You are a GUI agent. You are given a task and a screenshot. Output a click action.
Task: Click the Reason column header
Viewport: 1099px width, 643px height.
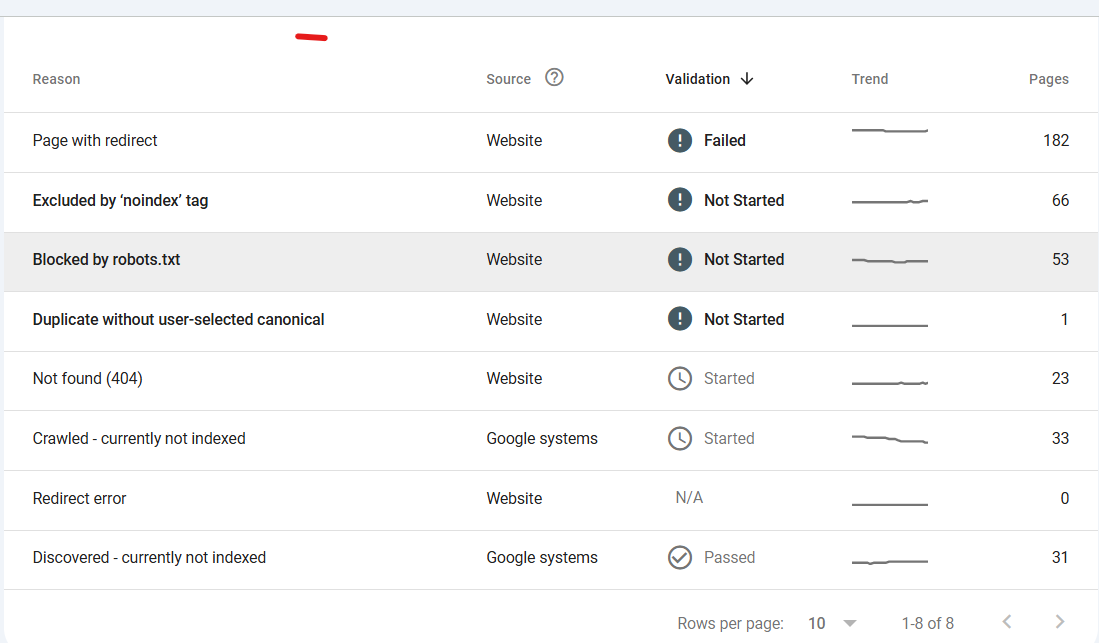point(56,79)
